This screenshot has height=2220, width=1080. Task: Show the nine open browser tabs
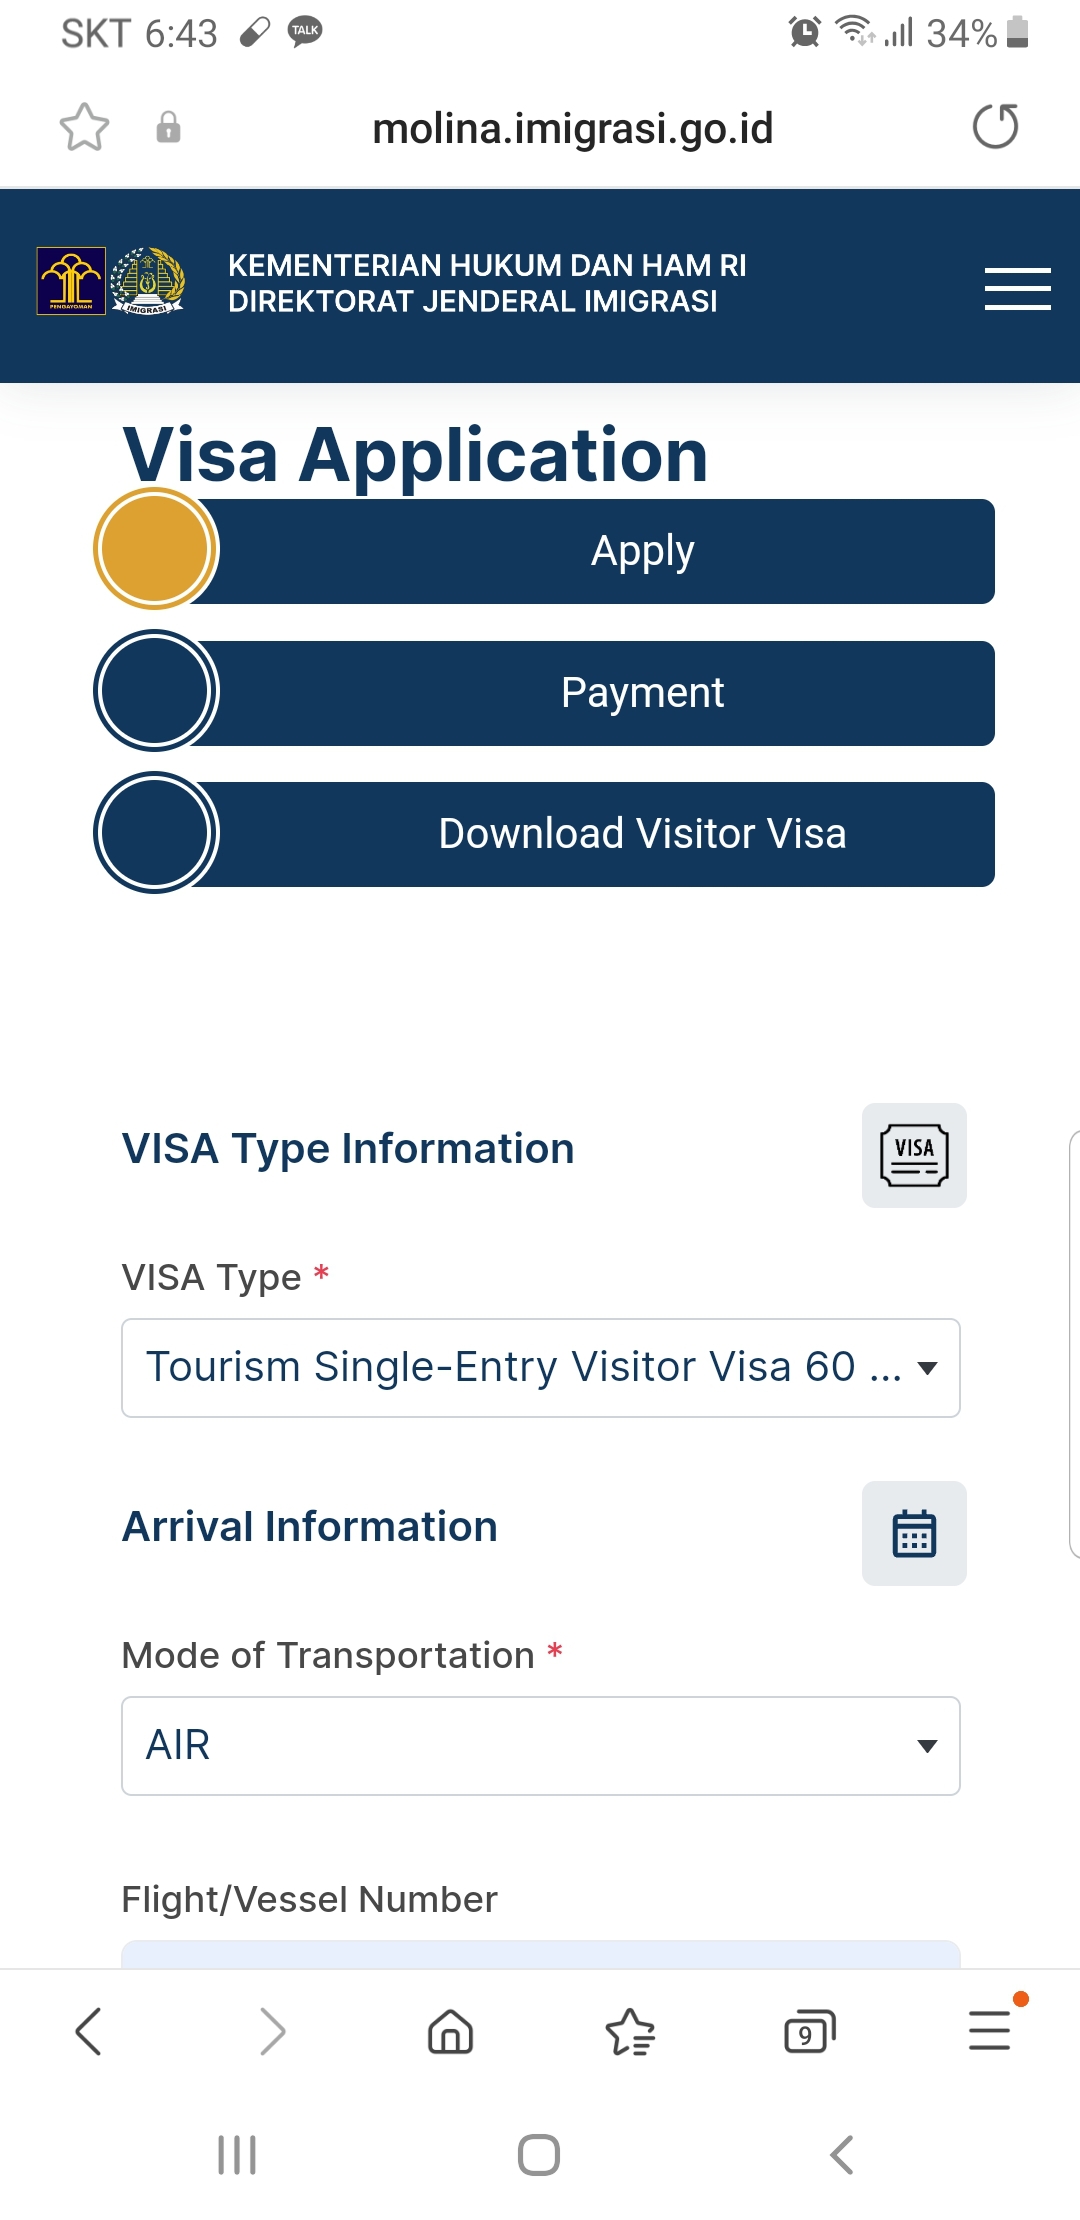(809, 2032)
